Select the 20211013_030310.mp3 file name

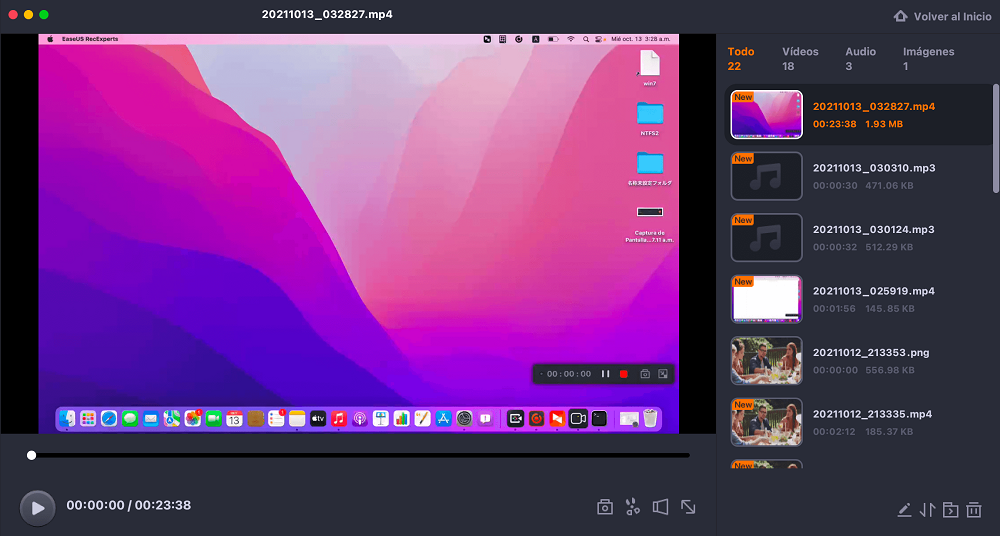pos(874,168)
